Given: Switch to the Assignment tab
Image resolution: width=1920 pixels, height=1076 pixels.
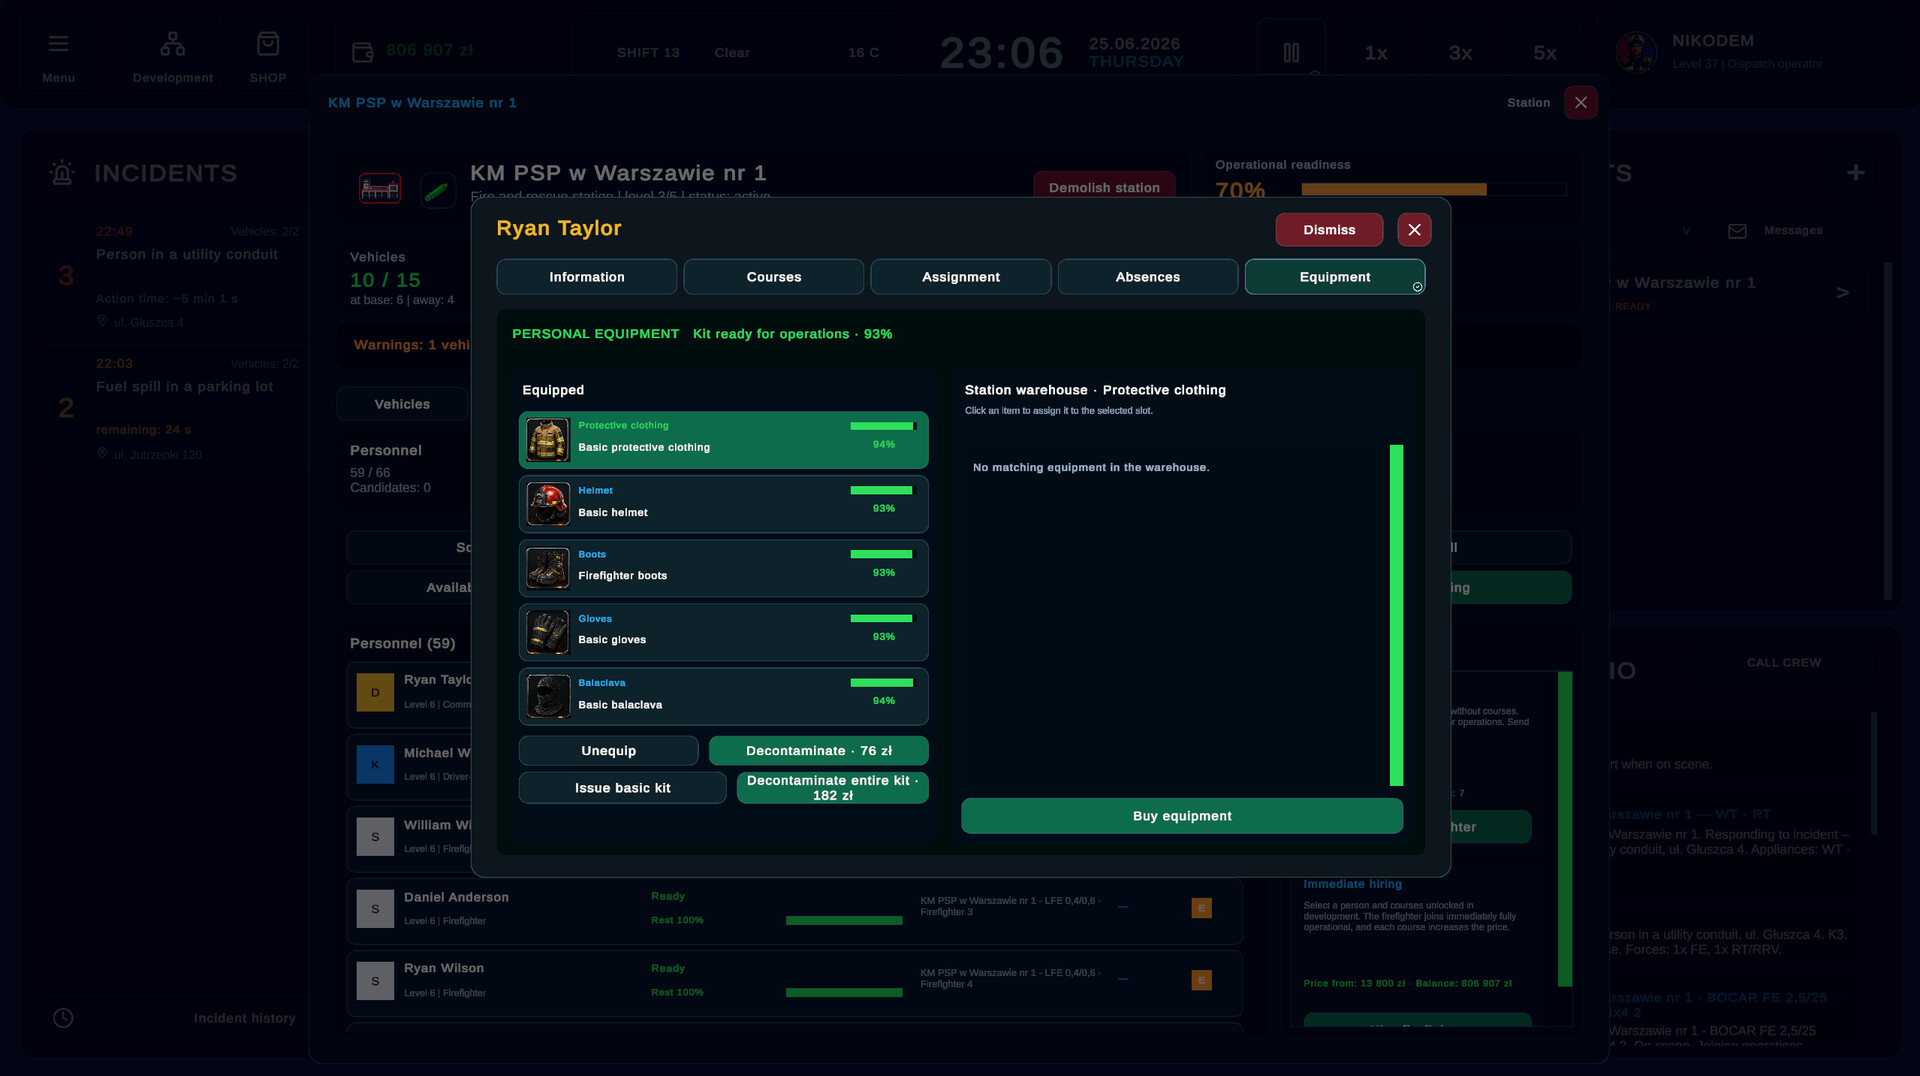Looking at the screenshot, I should coord(961,277).
